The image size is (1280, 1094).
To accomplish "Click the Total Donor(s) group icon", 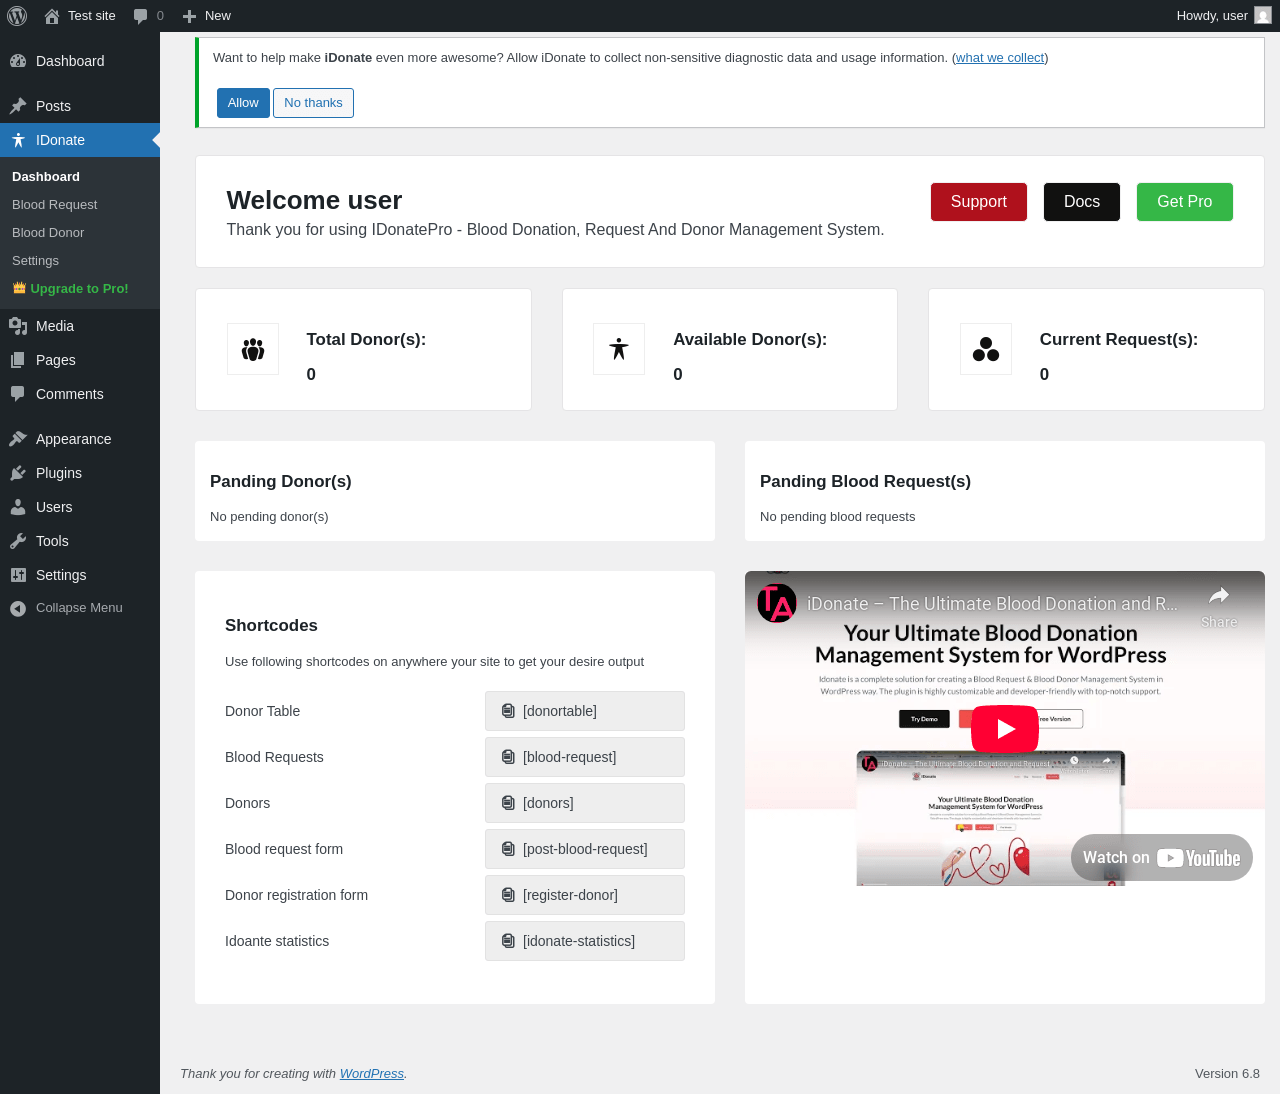I will pos(253,349).
